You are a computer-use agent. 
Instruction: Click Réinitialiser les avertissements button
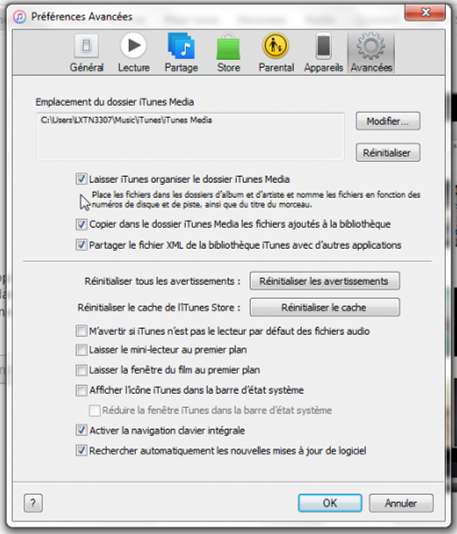(325, 281)
